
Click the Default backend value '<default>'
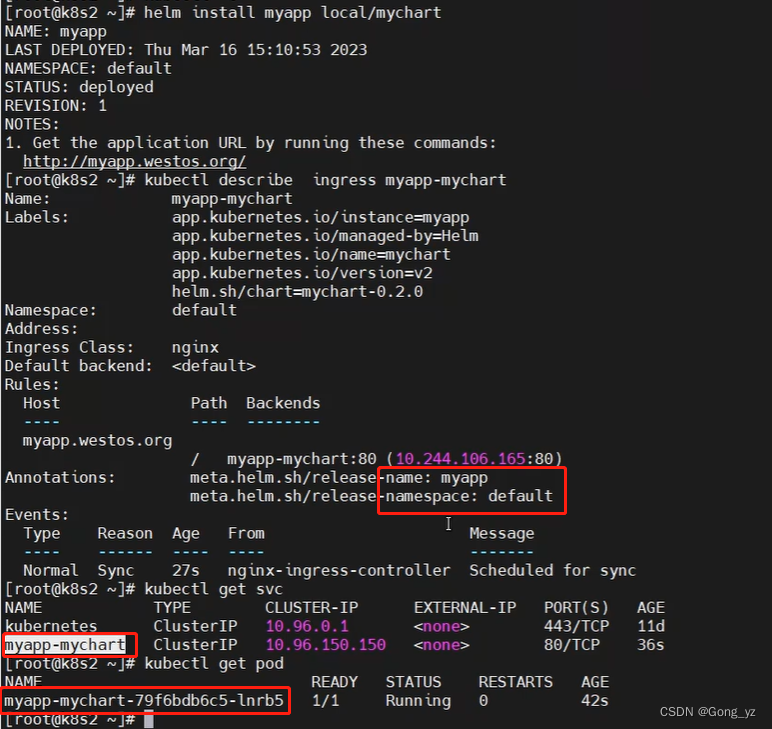[x=214, y=366]
